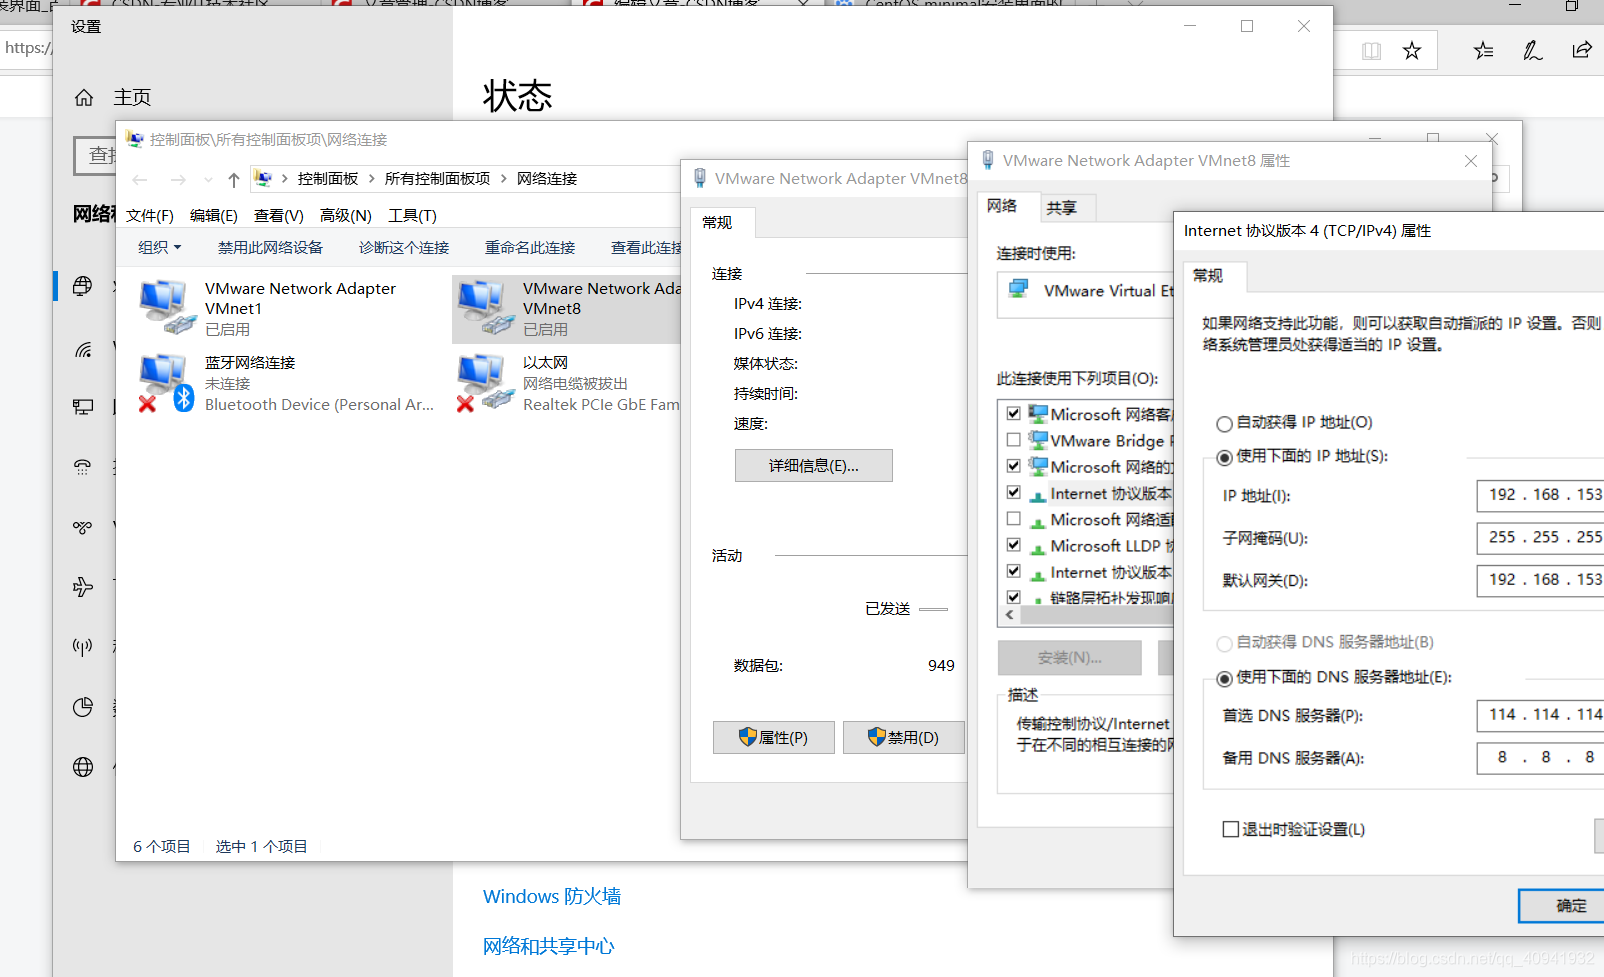
Task: Click browser share icon
Action: point(1581,51)
